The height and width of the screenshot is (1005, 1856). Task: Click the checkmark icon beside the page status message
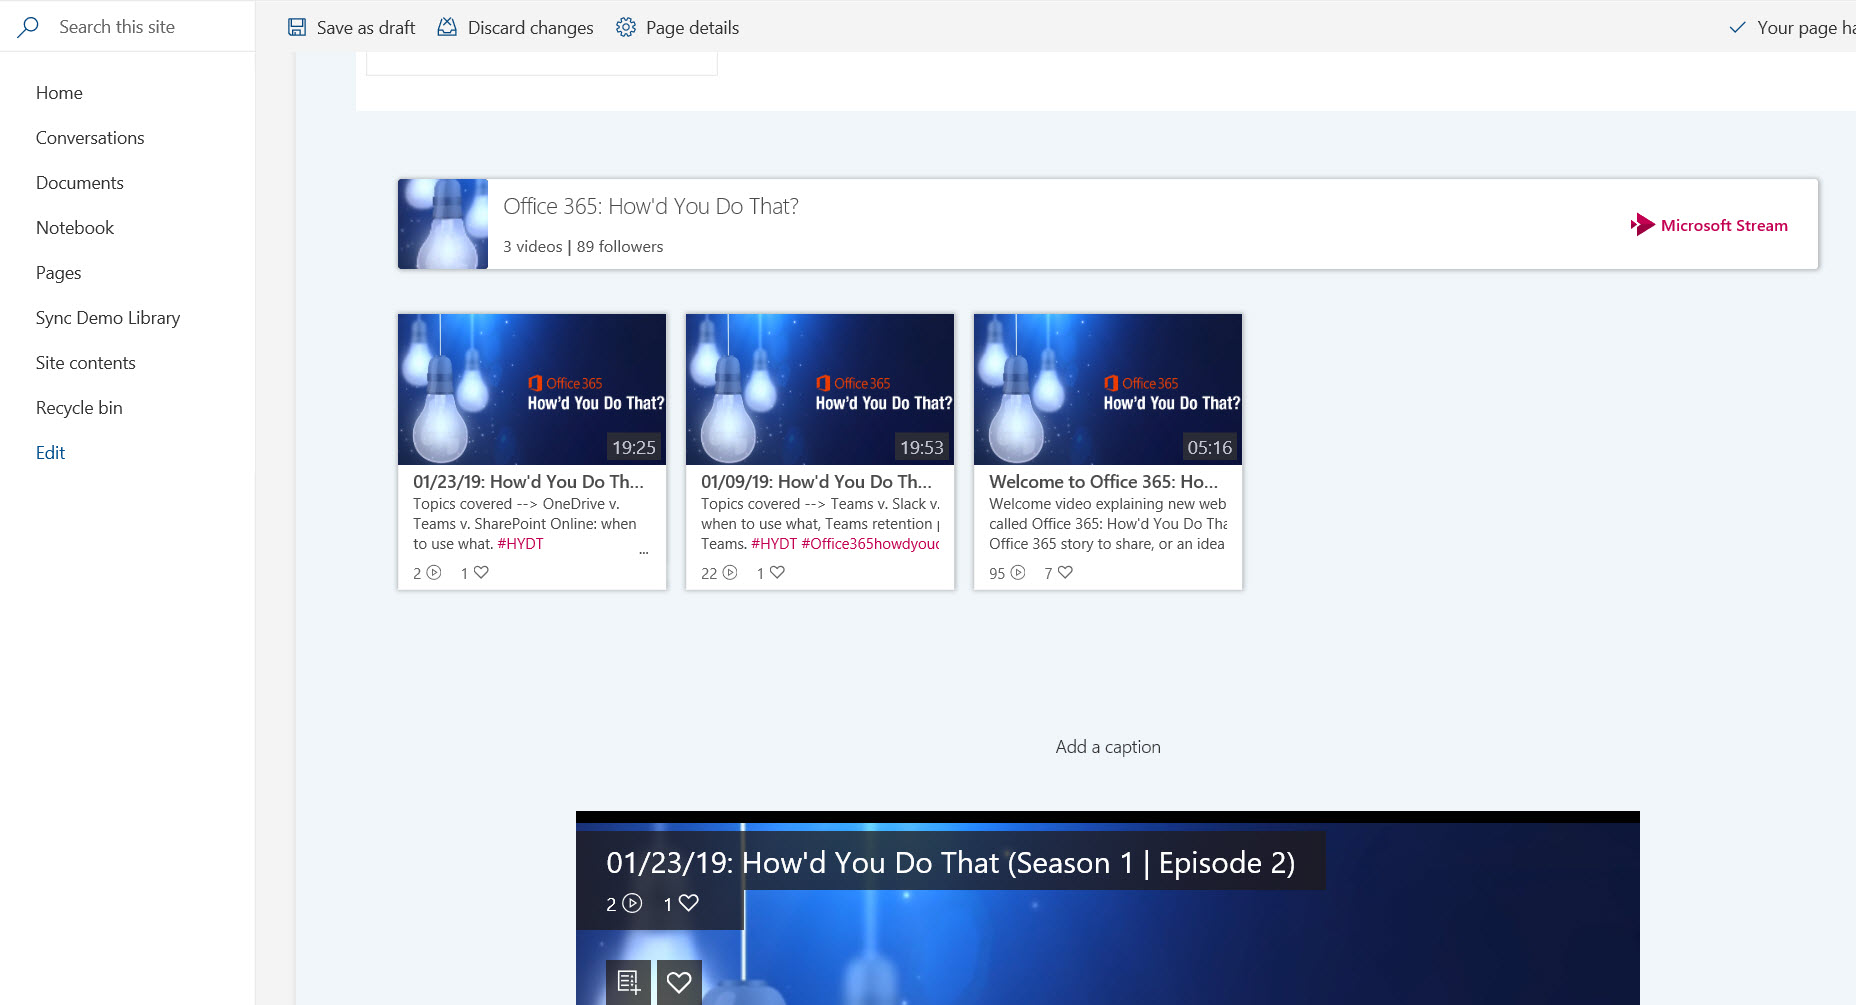click(x=1736, y=28)
